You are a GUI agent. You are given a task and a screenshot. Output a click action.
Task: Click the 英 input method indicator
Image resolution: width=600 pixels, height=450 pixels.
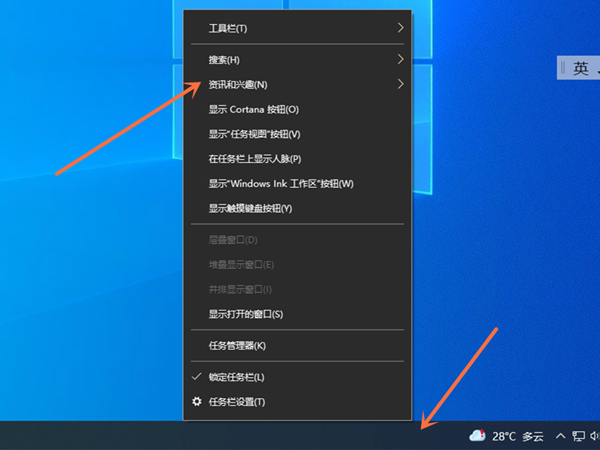[x=580, y=68]
